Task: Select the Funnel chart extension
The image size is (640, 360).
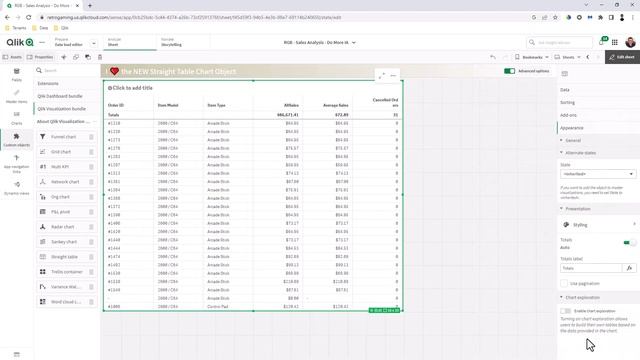Action: click(67, 137)
